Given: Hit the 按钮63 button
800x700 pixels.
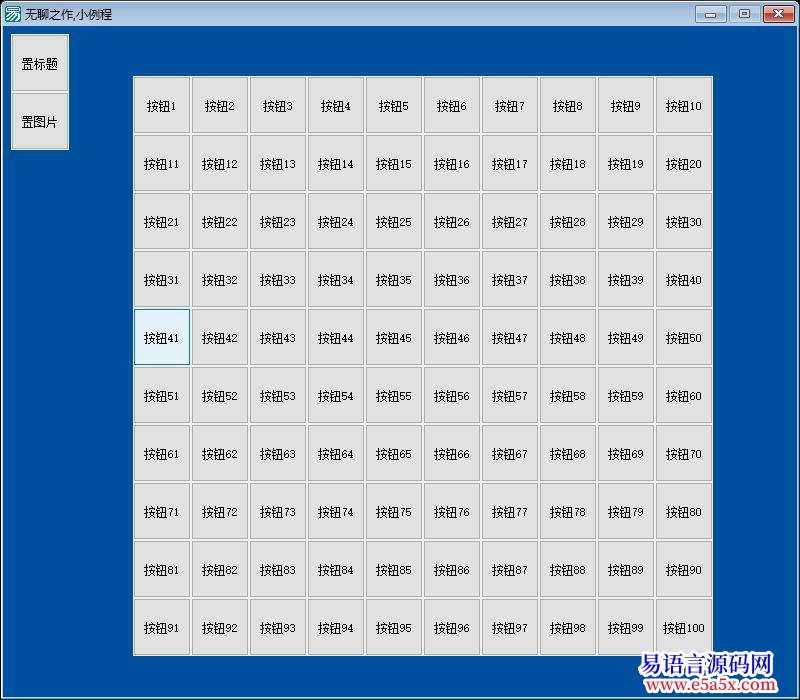Looking at the screenshot, I should pyautogui.click(x=277, y=454).
